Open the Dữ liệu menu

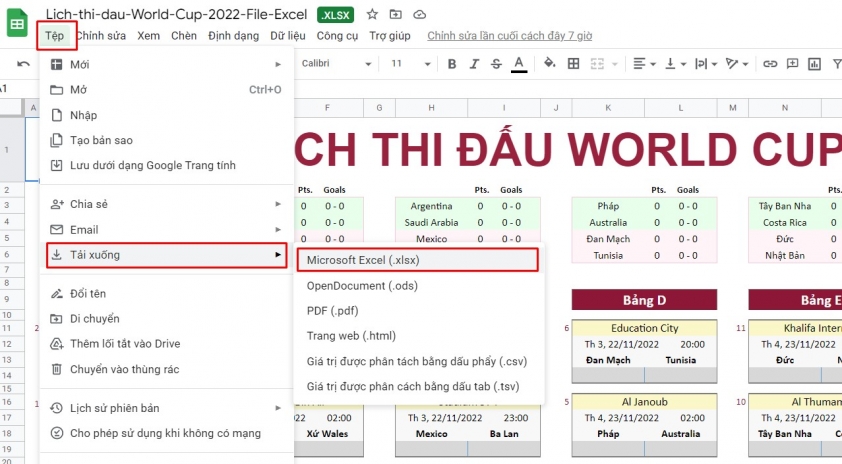[x=288, y=35]
